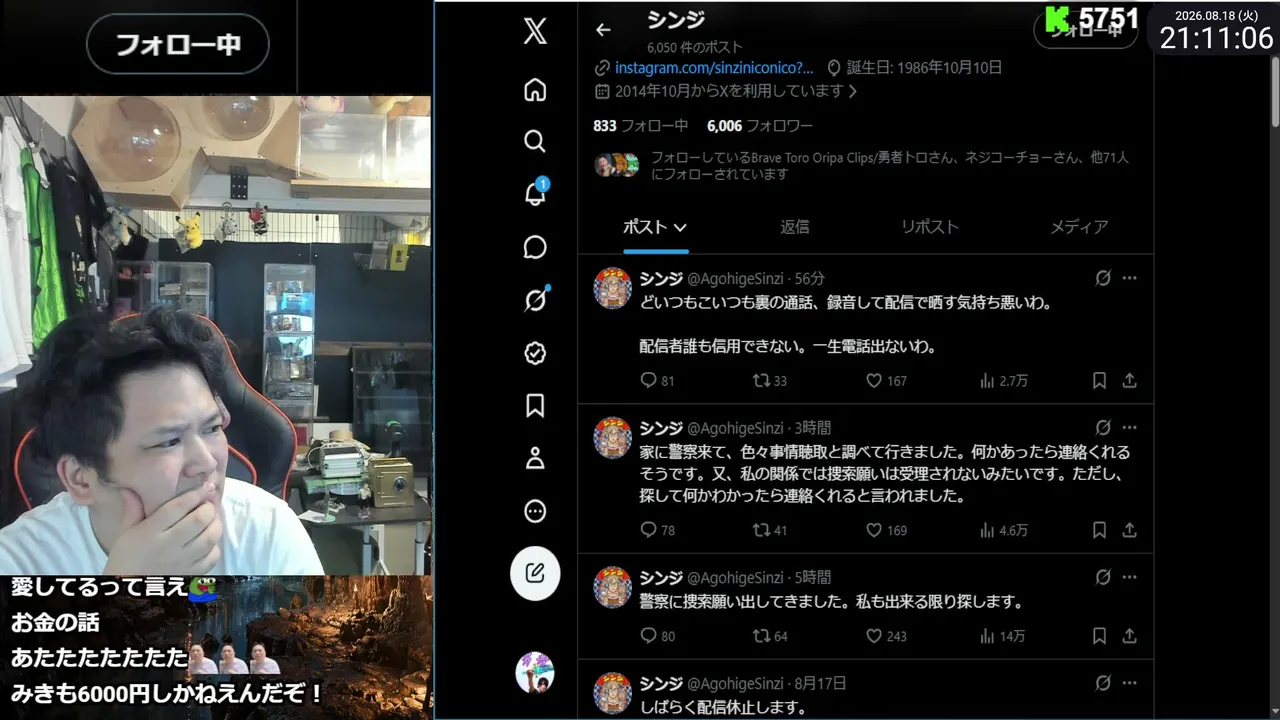Share the 5時間 post
The width and height of the screenshot is (1280, 720).
[x=1129, y=636]
